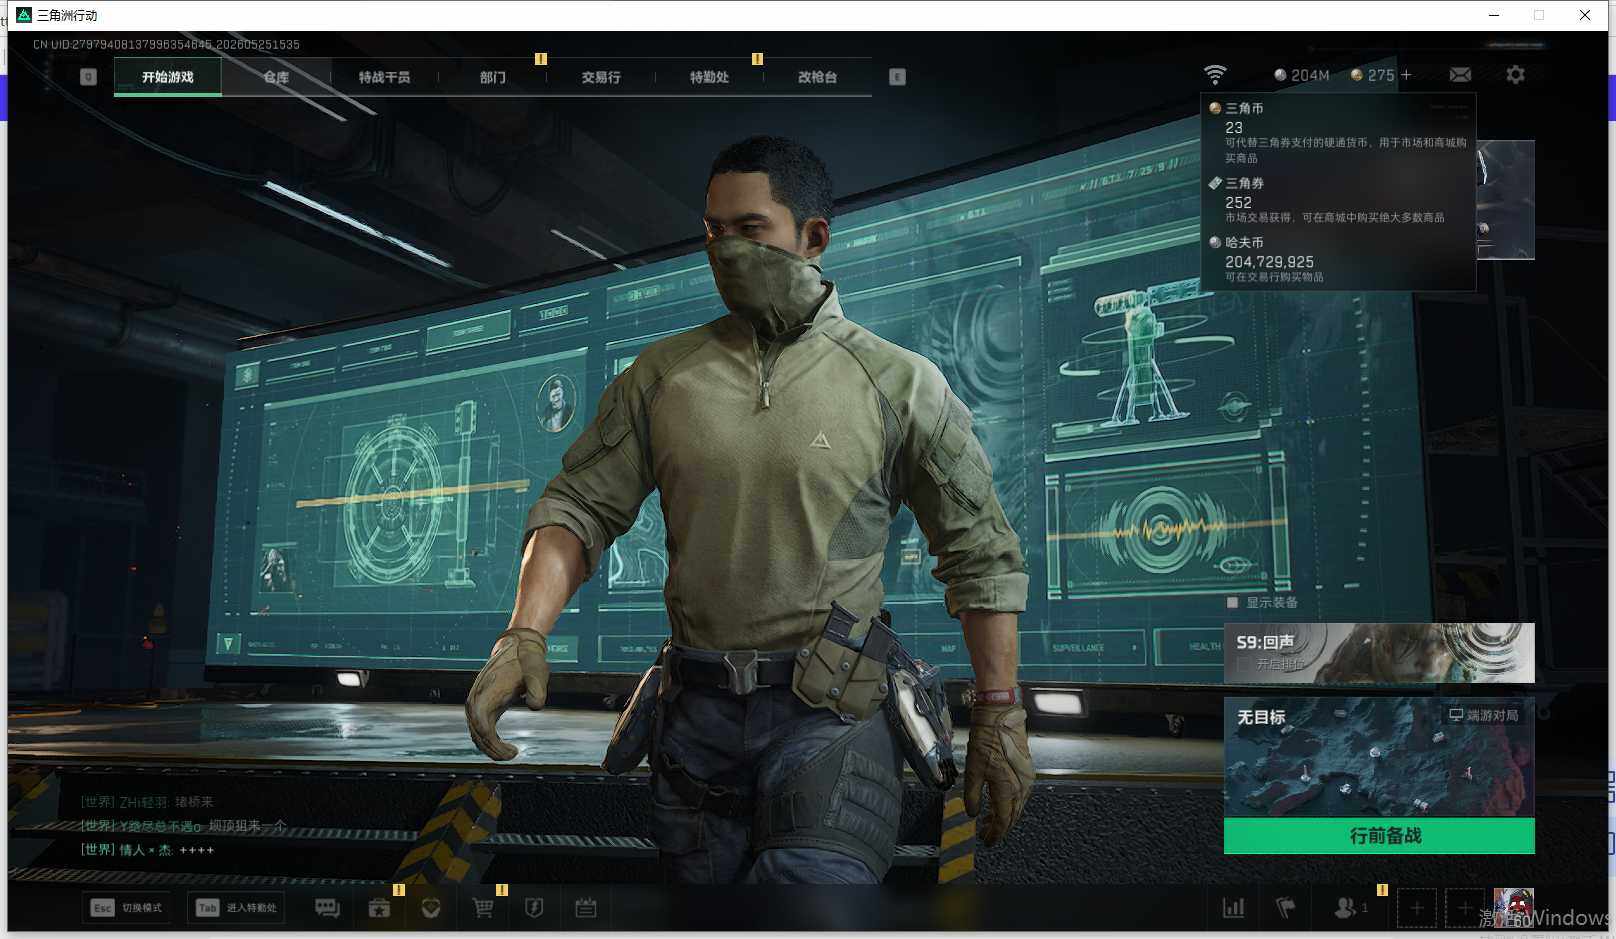Open the 无目标 map selection card
The width and height of the screenshot is (1616, 939).
1379,757
